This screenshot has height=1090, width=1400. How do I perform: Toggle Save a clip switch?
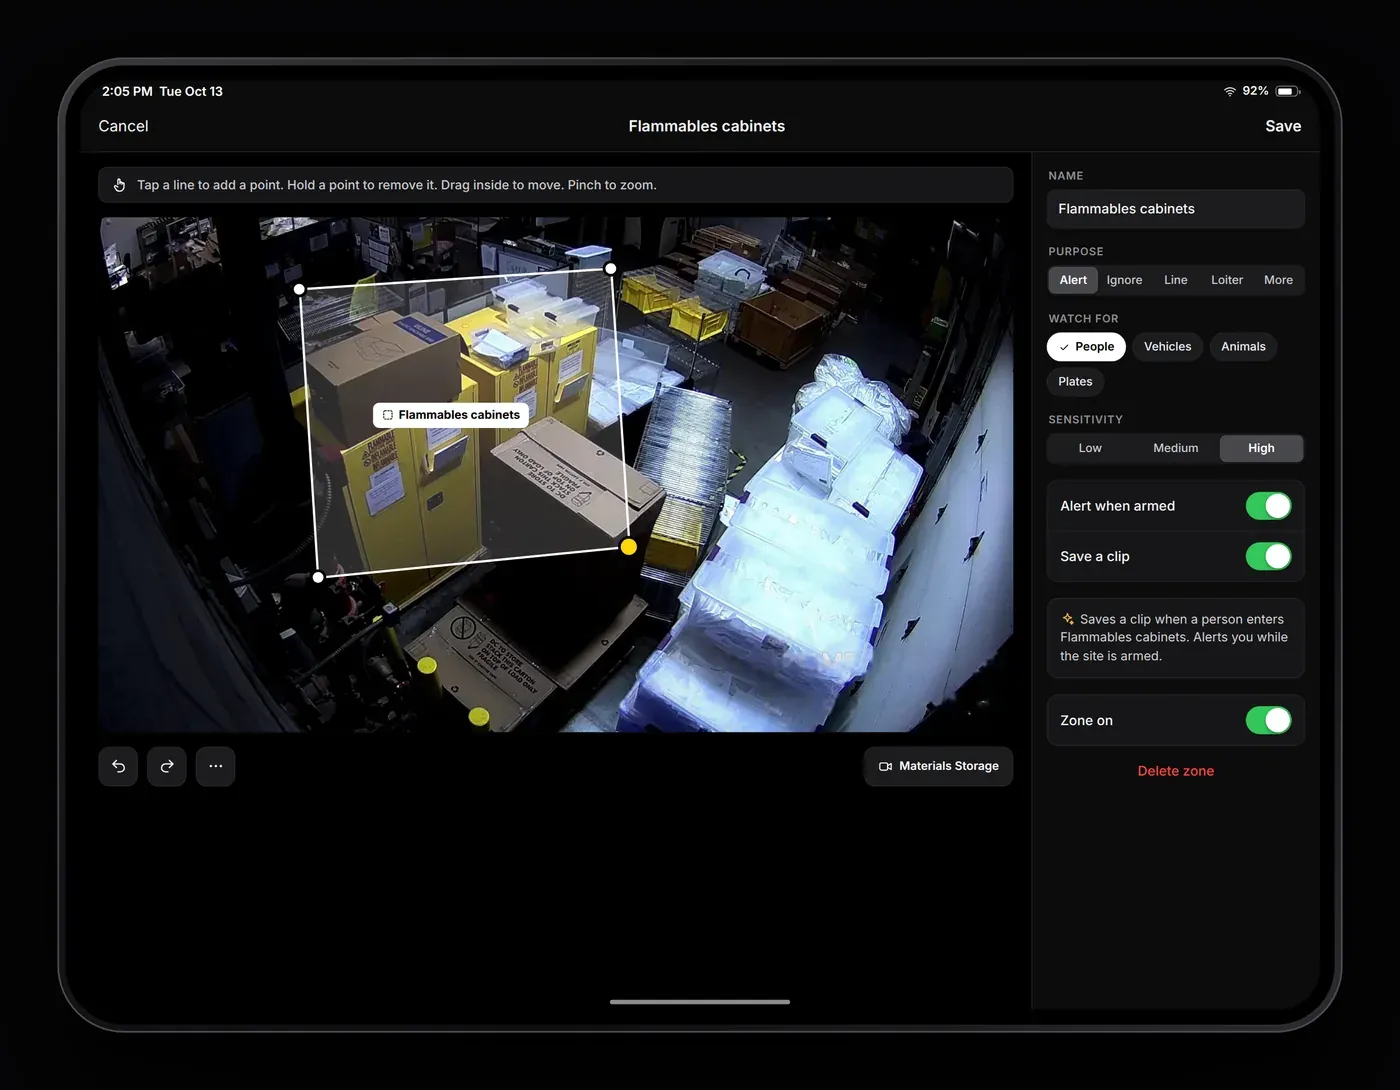pyautogui.click(x=1268, y=556)
